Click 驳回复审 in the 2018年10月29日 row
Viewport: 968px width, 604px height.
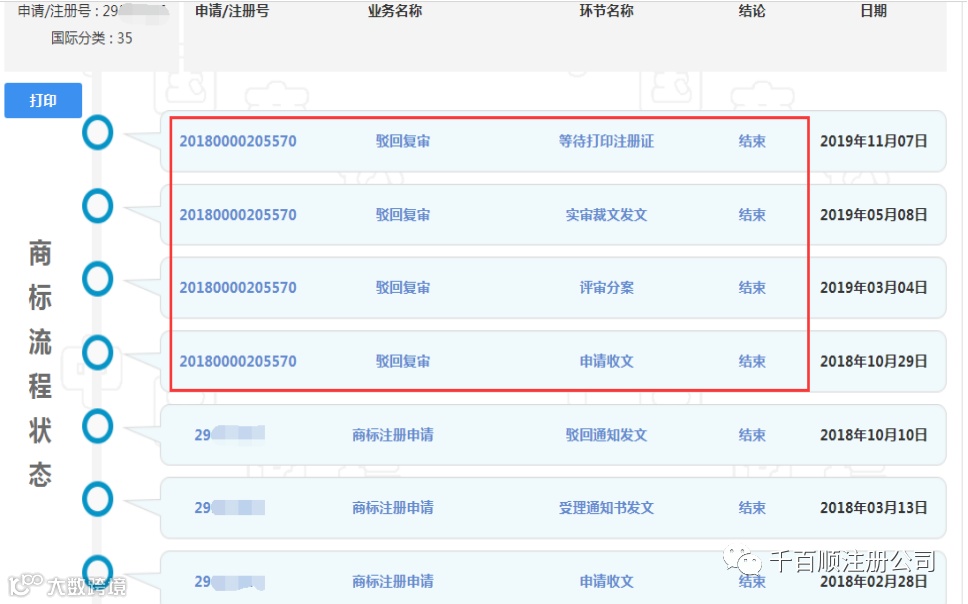pyautogui.click(x=403, y=361)
